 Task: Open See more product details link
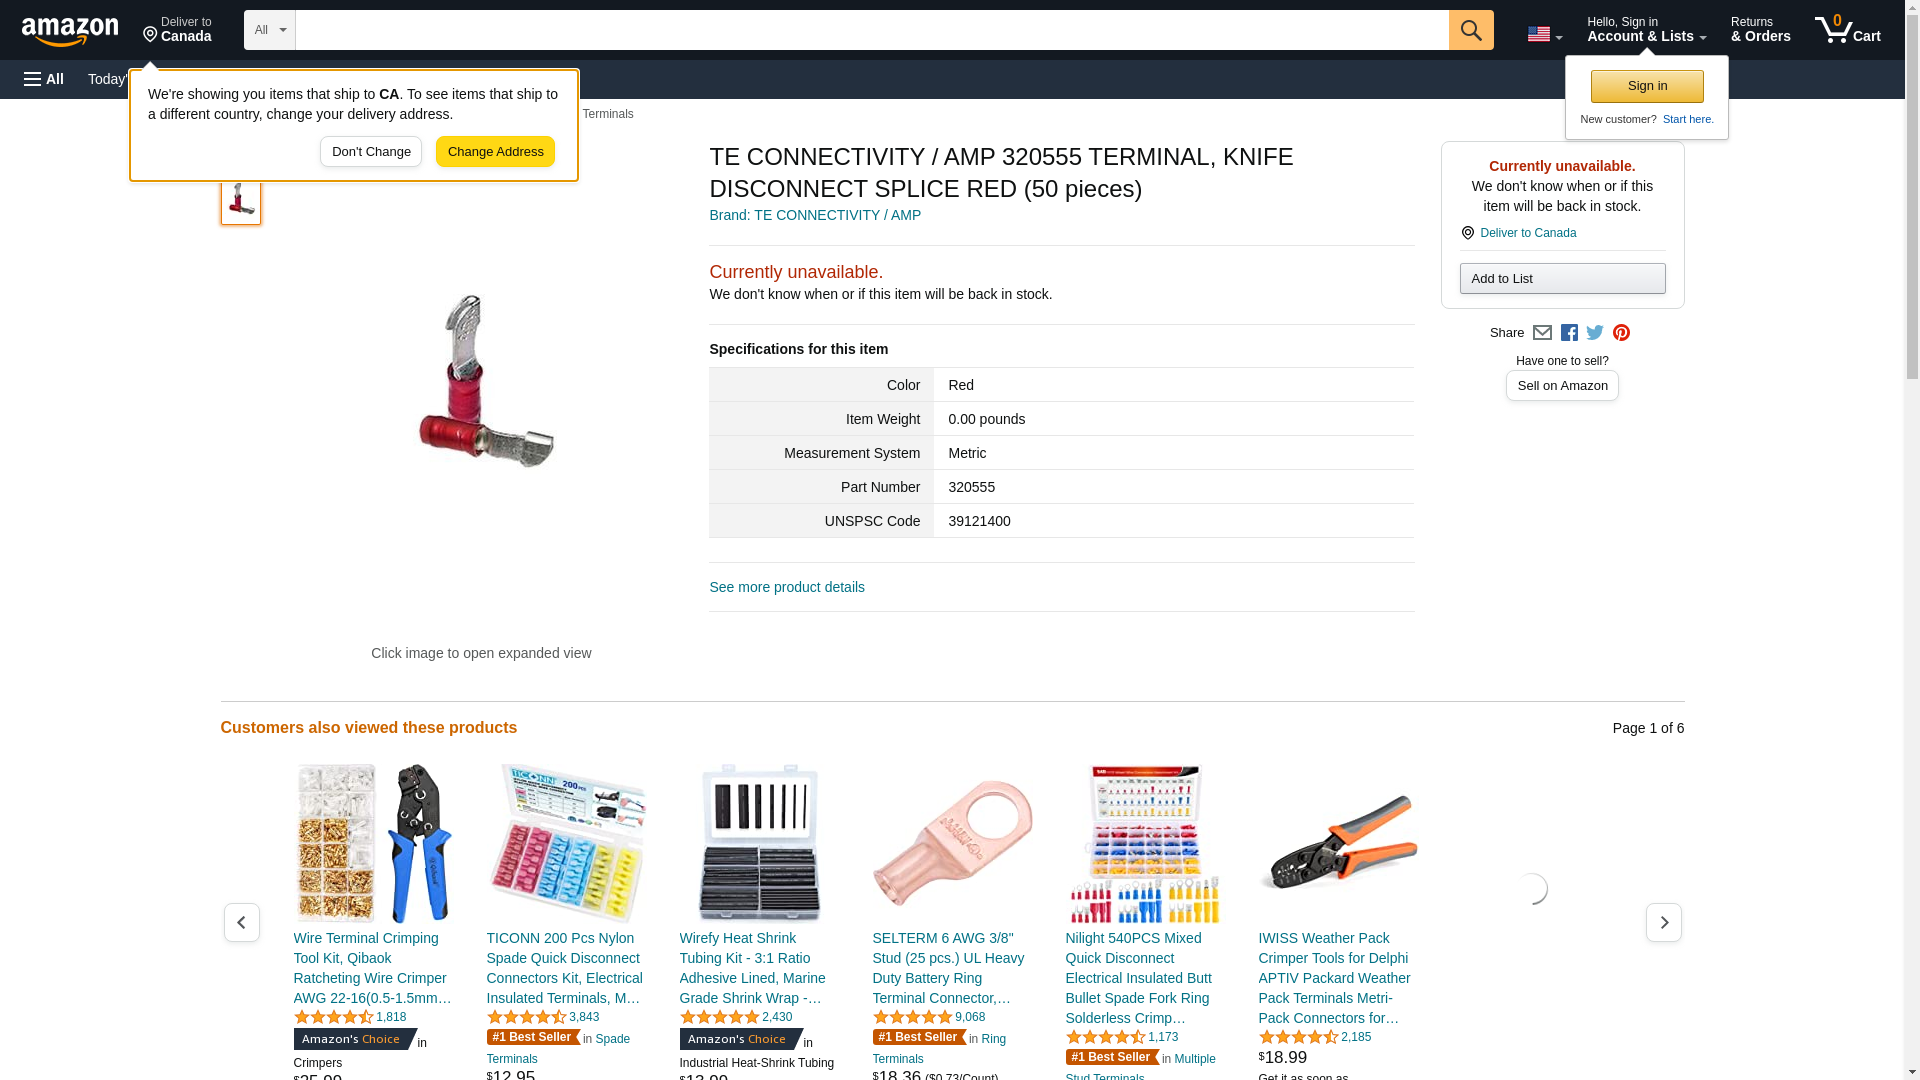click(x=787, y=587)
